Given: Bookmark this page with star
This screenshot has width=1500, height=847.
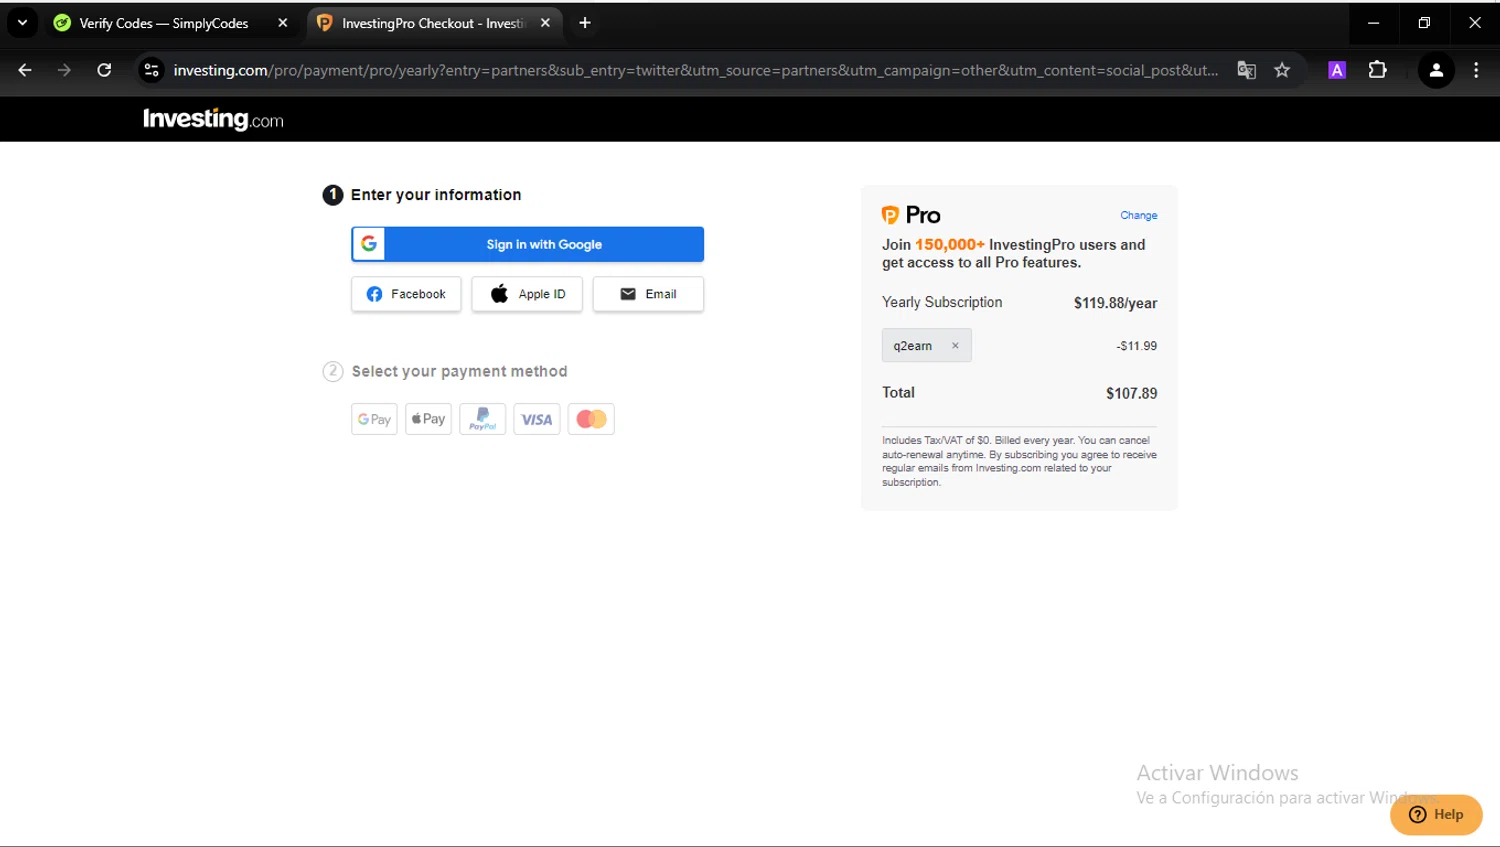Looking at the screenshot, I should pyautogui.click(x=1282, y=70).
